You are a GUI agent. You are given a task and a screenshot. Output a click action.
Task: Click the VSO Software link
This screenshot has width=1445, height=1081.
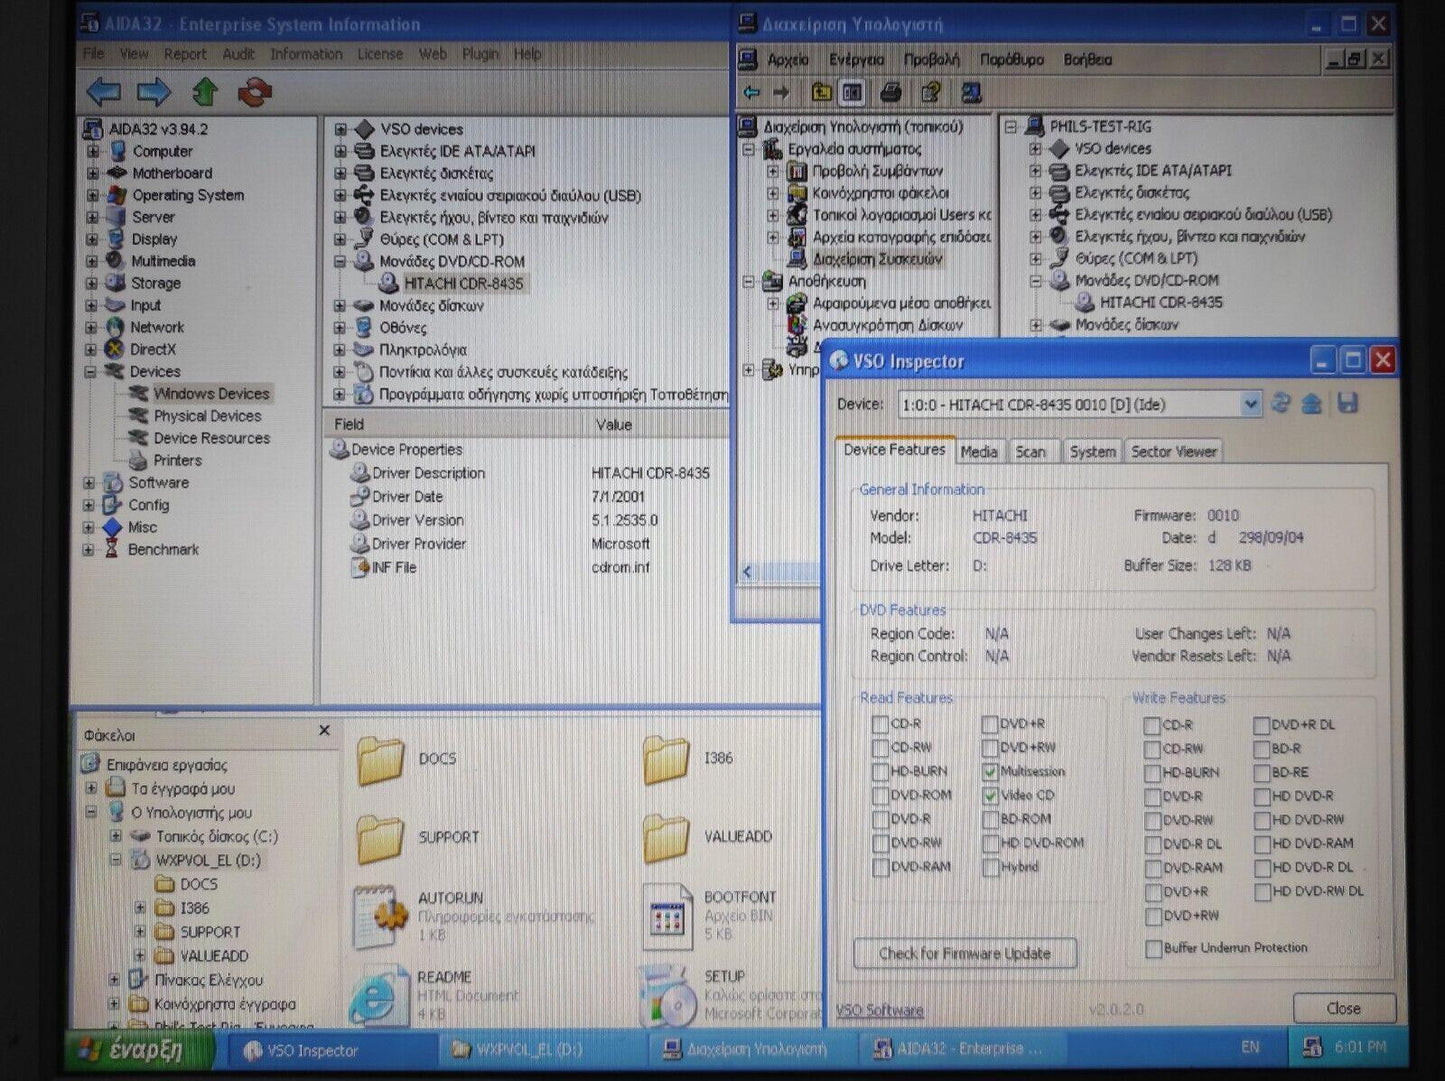point(879,1010)
